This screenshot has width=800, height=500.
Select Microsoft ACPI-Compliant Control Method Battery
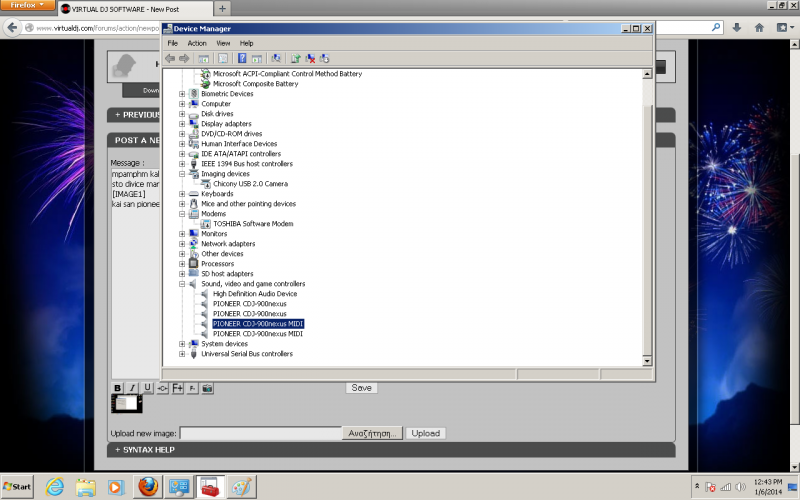287,74
